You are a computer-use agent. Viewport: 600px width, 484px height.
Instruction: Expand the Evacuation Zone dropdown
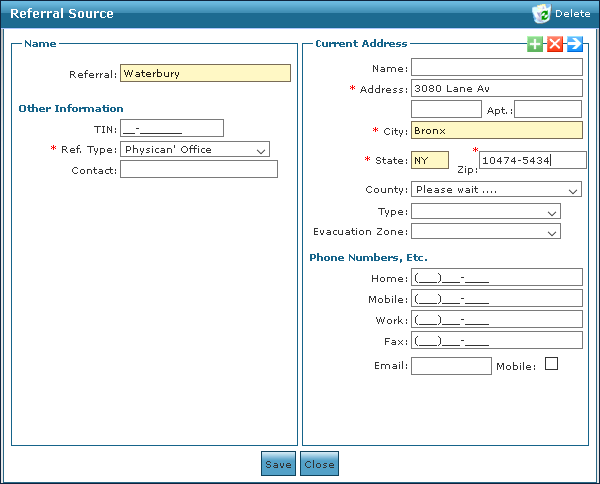click(x=486, y=231)
